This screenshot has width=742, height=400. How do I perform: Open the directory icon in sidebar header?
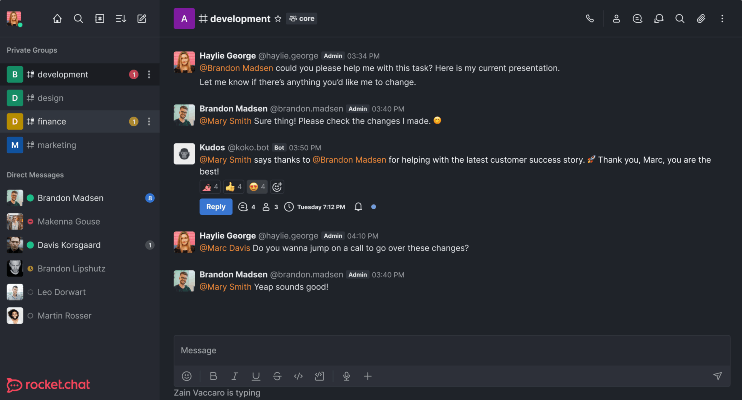tap(99, 19)
